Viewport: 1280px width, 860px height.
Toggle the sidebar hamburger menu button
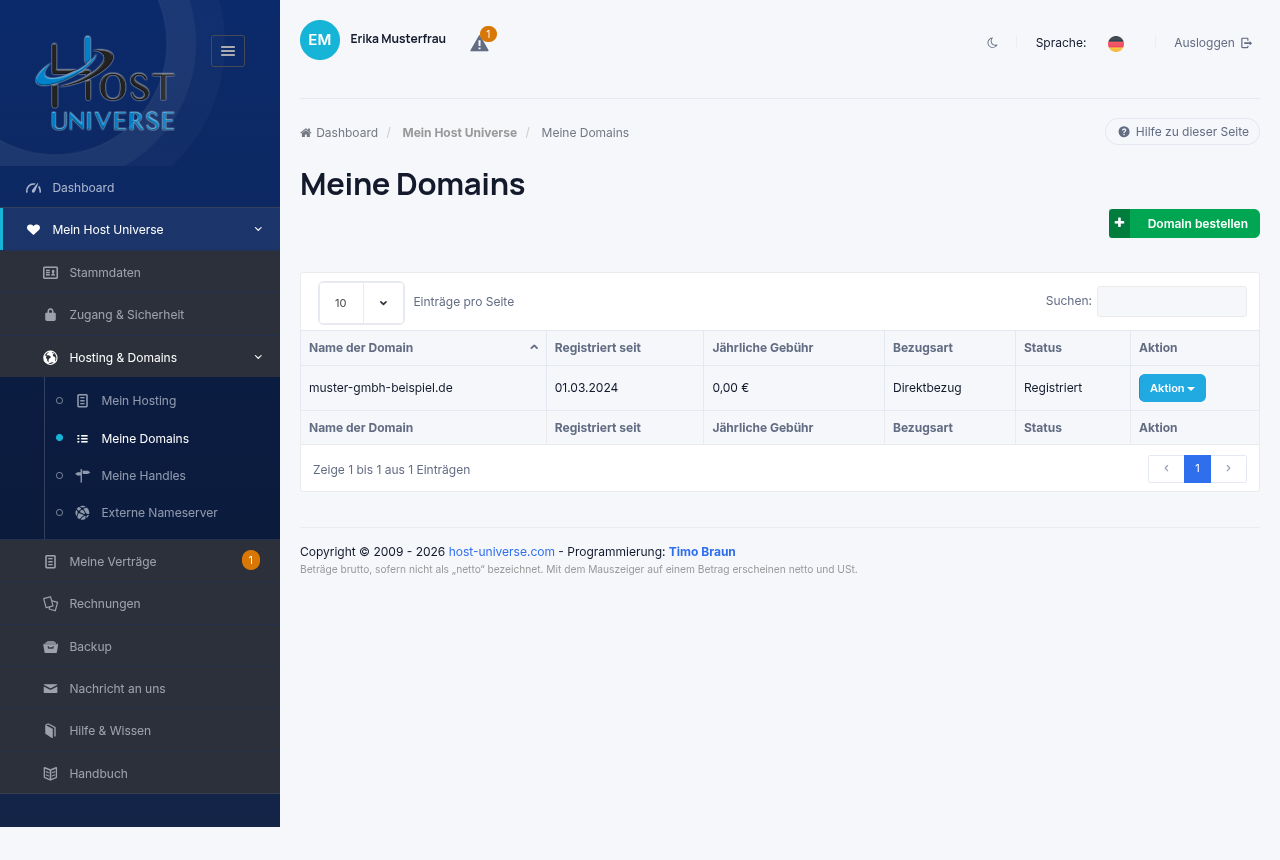tap(228, 51)
